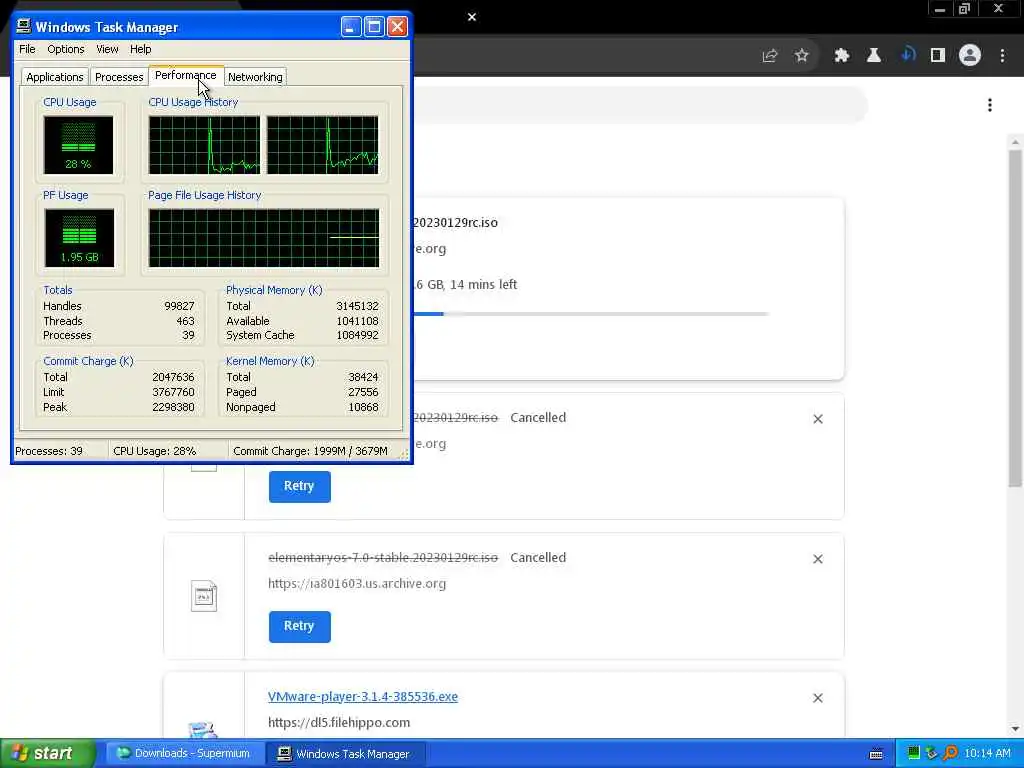The height and width of the screenshot is (768, 1024).
Task: Click the CPU Usage gauge showing 28 %
Action: coord(78,145)
